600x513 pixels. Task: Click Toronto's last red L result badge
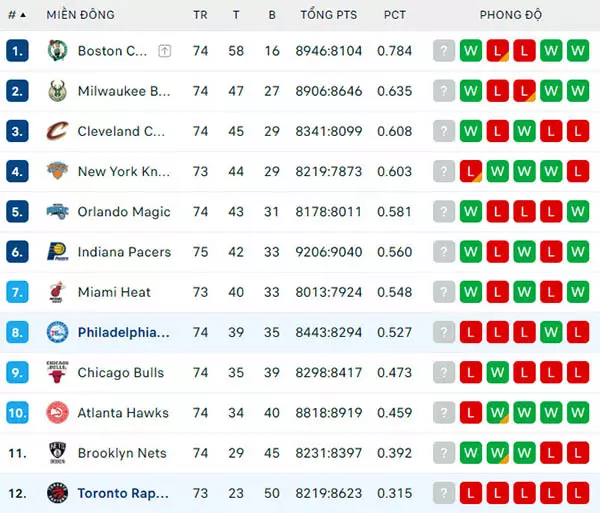[x=578, y=493]
